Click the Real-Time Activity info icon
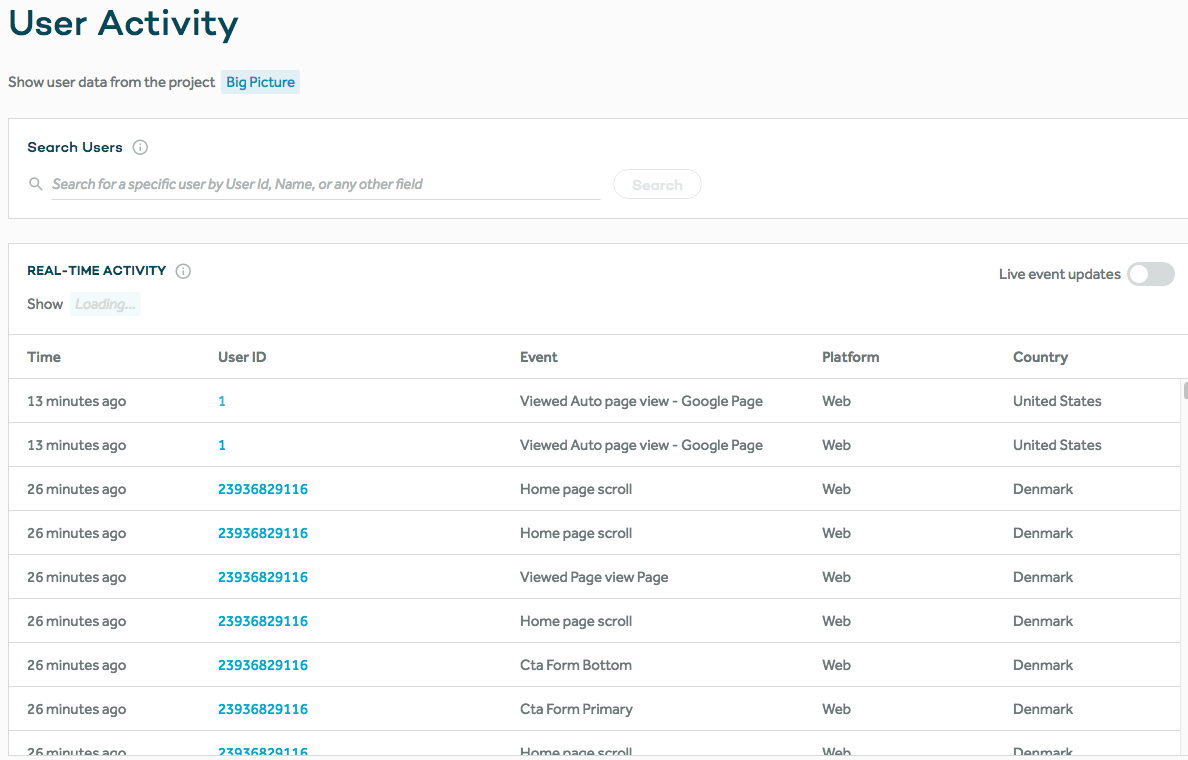Viewport: 1188px width, 760px height. [x=183, y=271]
